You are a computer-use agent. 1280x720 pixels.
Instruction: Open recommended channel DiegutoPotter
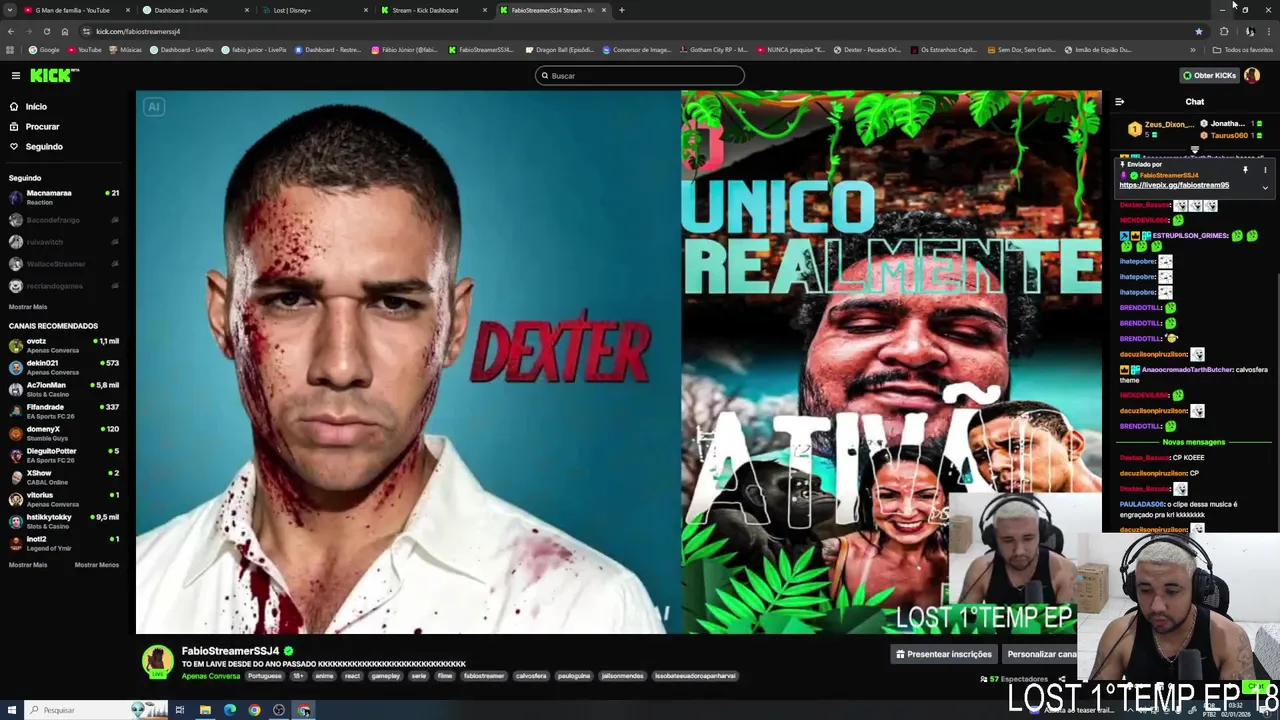tap(64, 455)
